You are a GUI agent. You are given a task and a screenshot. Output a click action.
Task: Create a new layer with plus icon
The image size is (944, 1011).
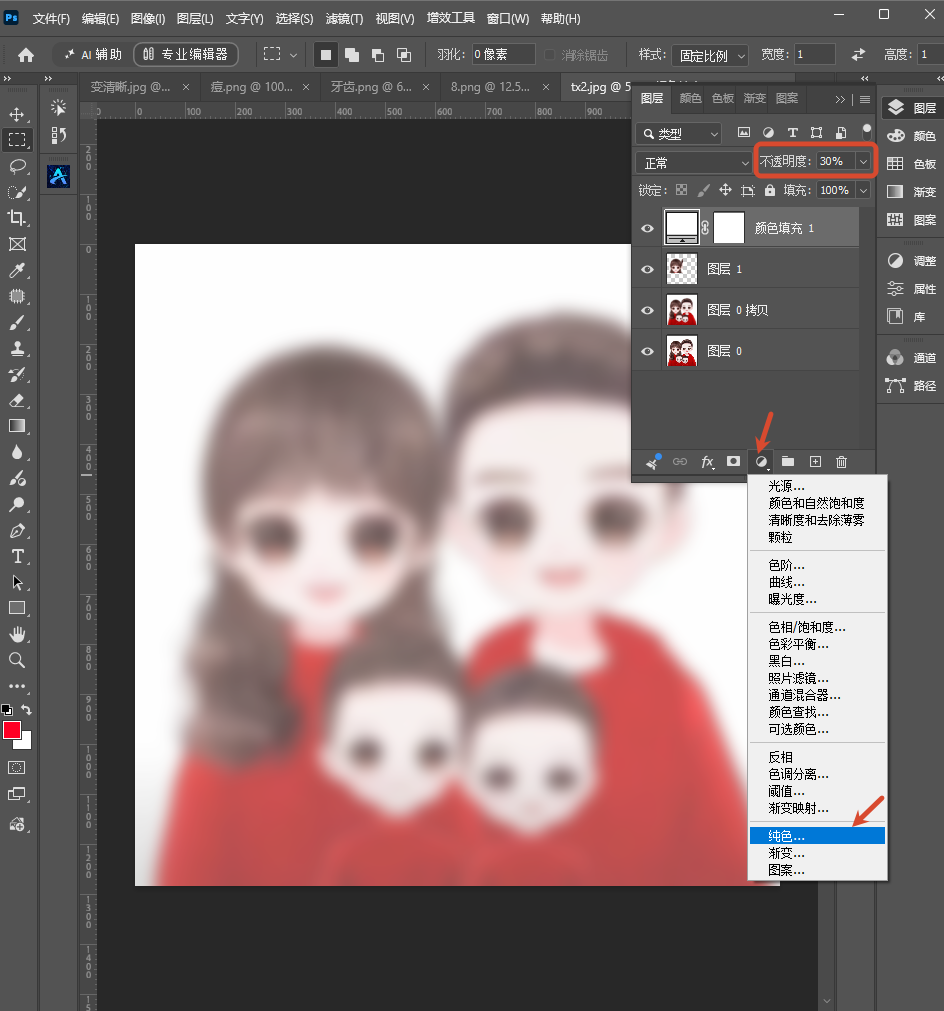point(815,462)
